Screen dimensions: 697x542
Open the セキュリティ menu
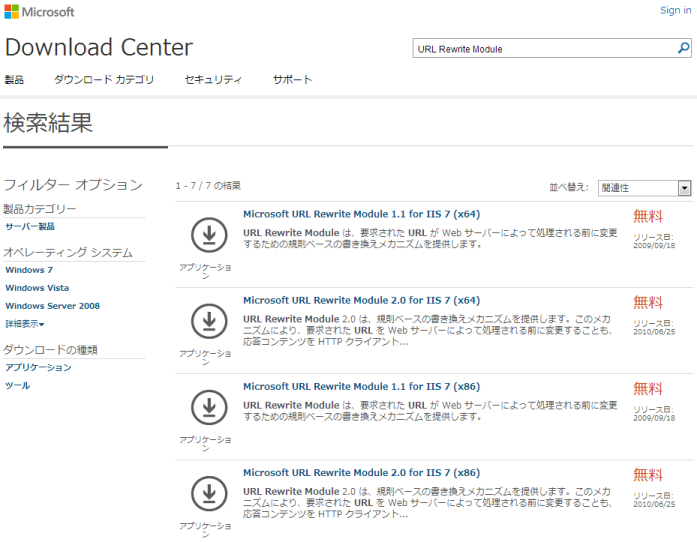(213, 80)
